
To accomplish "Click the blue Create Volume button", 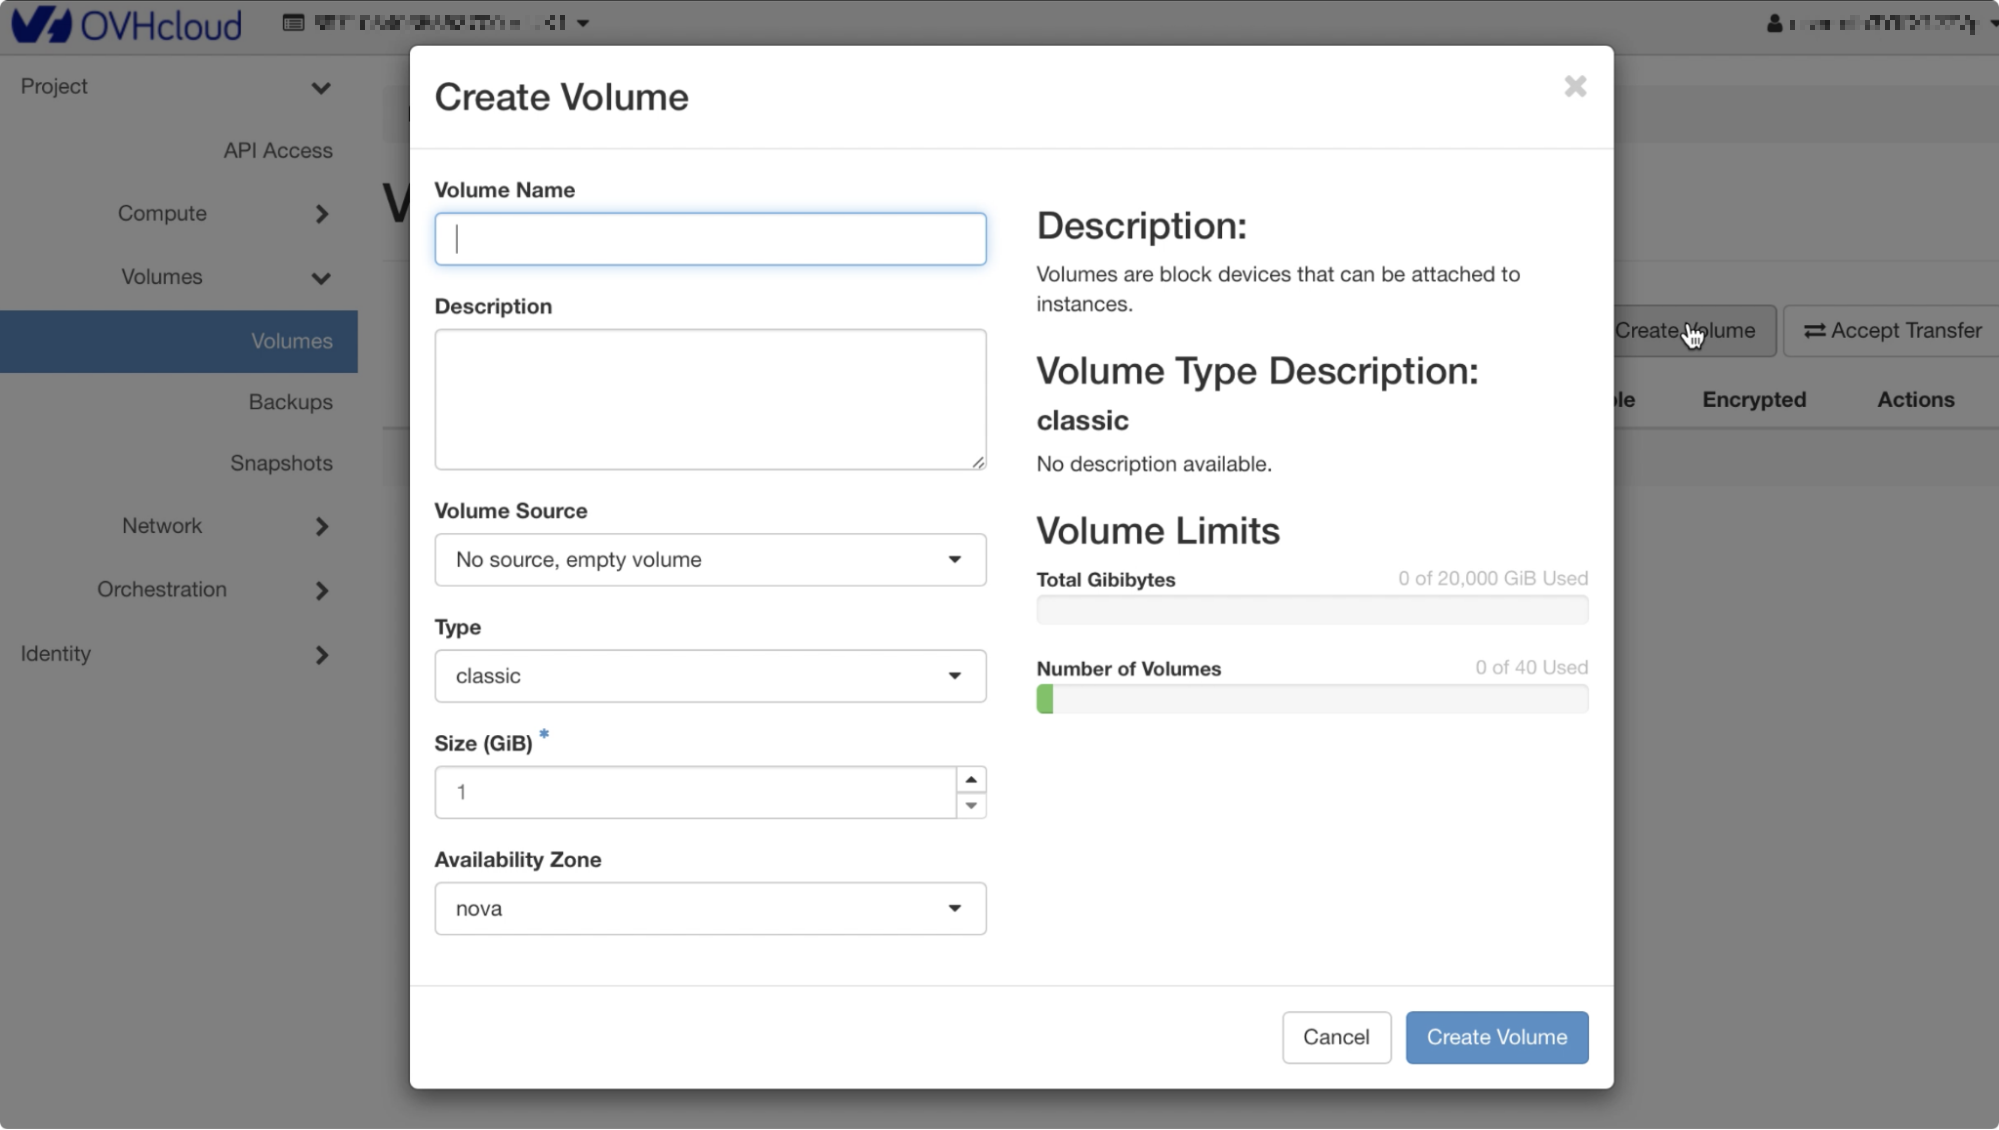I will pos(1496,1037).
